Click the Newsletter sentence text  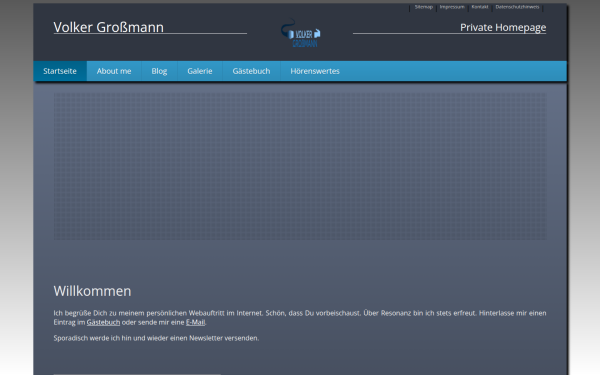click(x=156, y=338)
